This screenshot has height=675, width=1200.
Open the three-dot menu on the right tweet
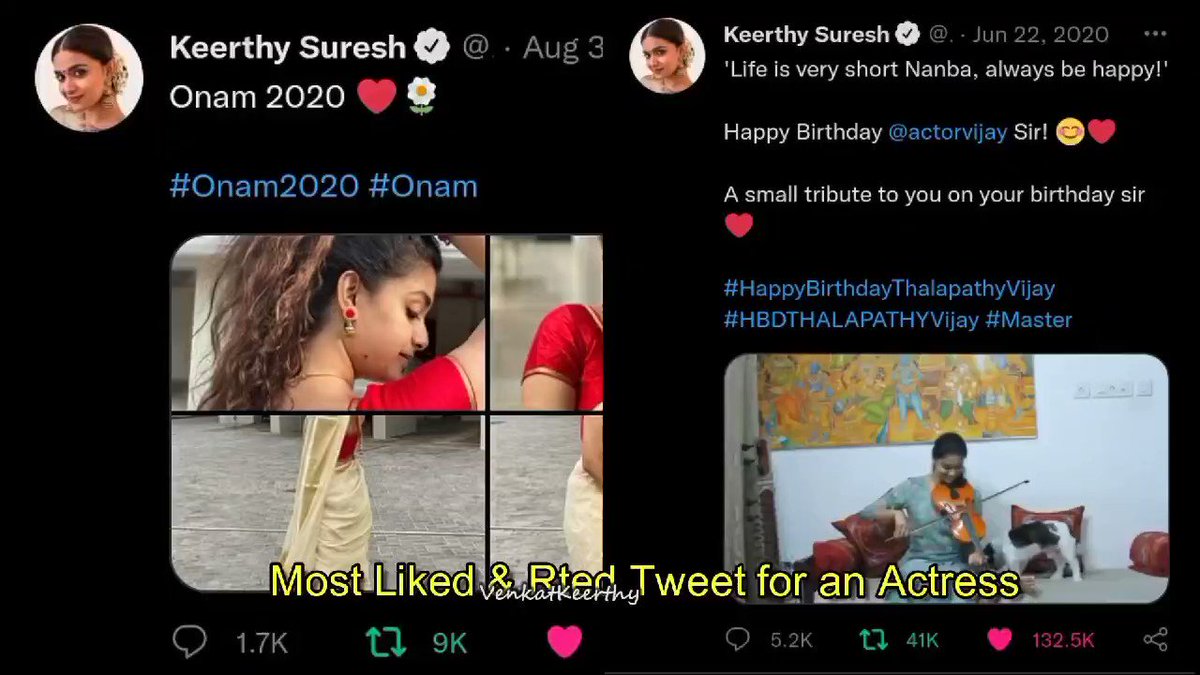(1156, 35)
